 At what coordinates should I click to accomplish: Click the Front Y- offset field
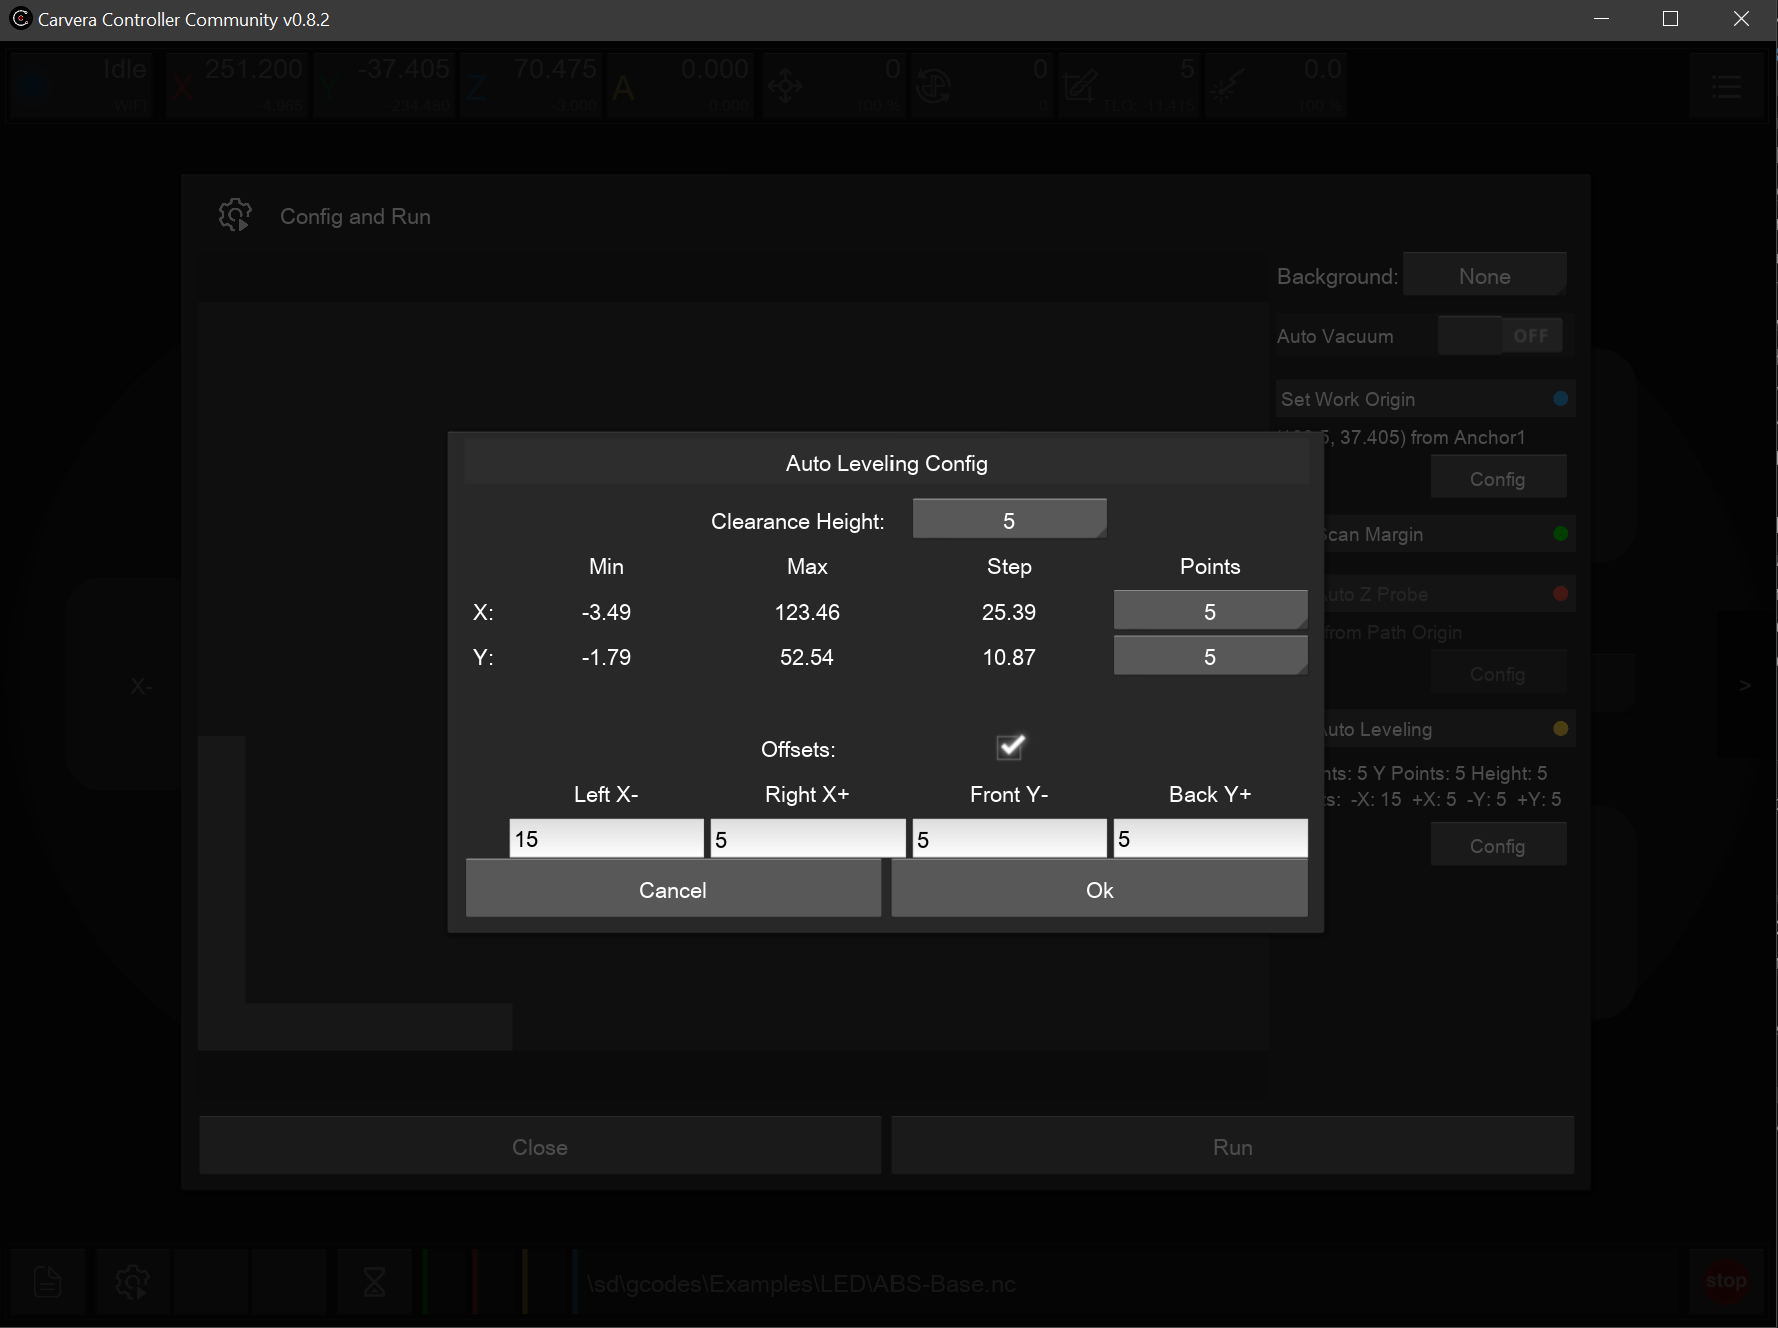[x=1009, y=839]
